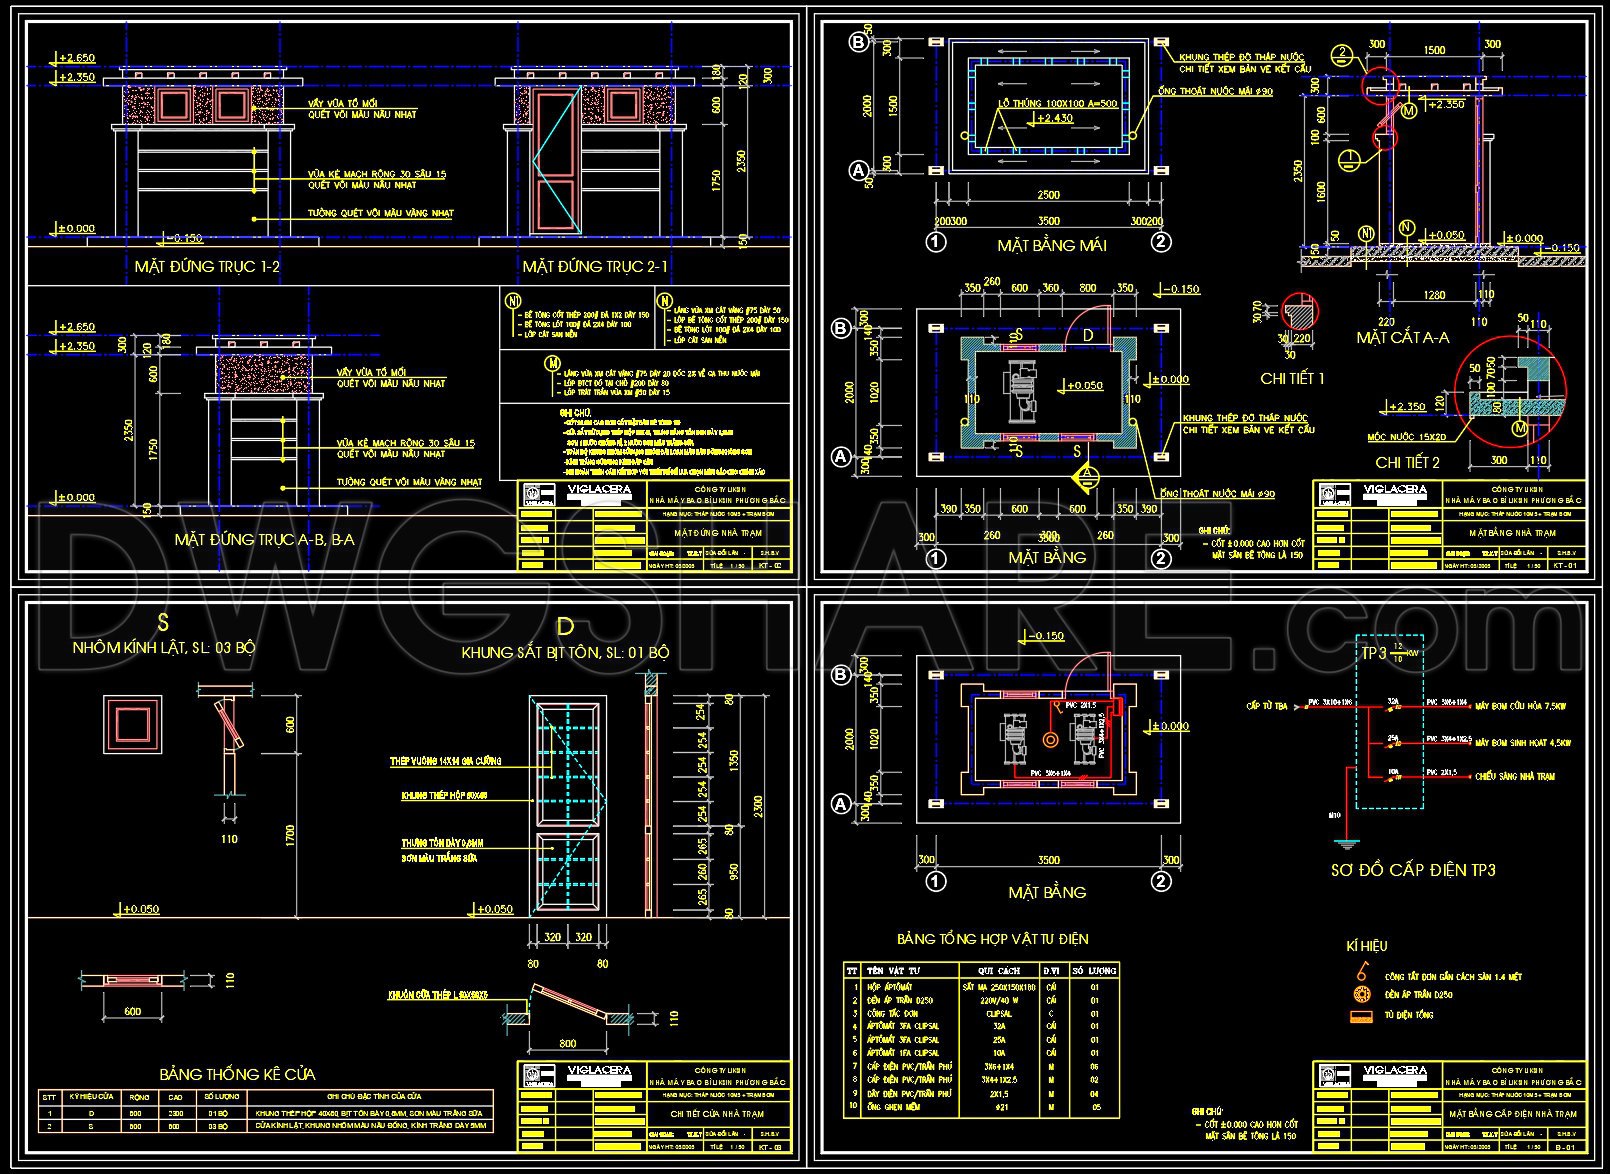
Task: Click the CHIẾU SÁNG NHÀ TRẠM label
Action: point(1514,776)
